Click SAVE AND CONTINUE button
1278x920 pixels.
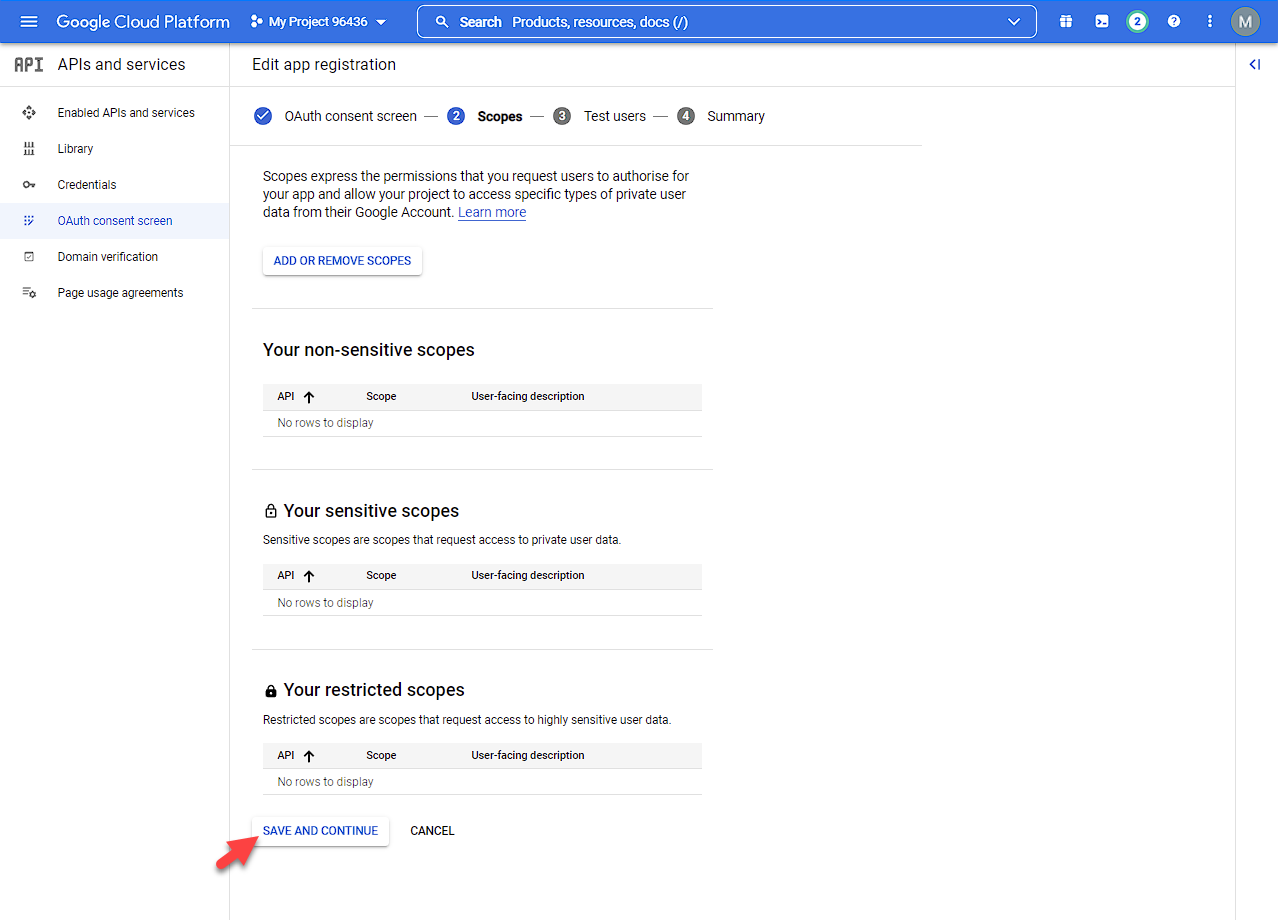(320, 831)
